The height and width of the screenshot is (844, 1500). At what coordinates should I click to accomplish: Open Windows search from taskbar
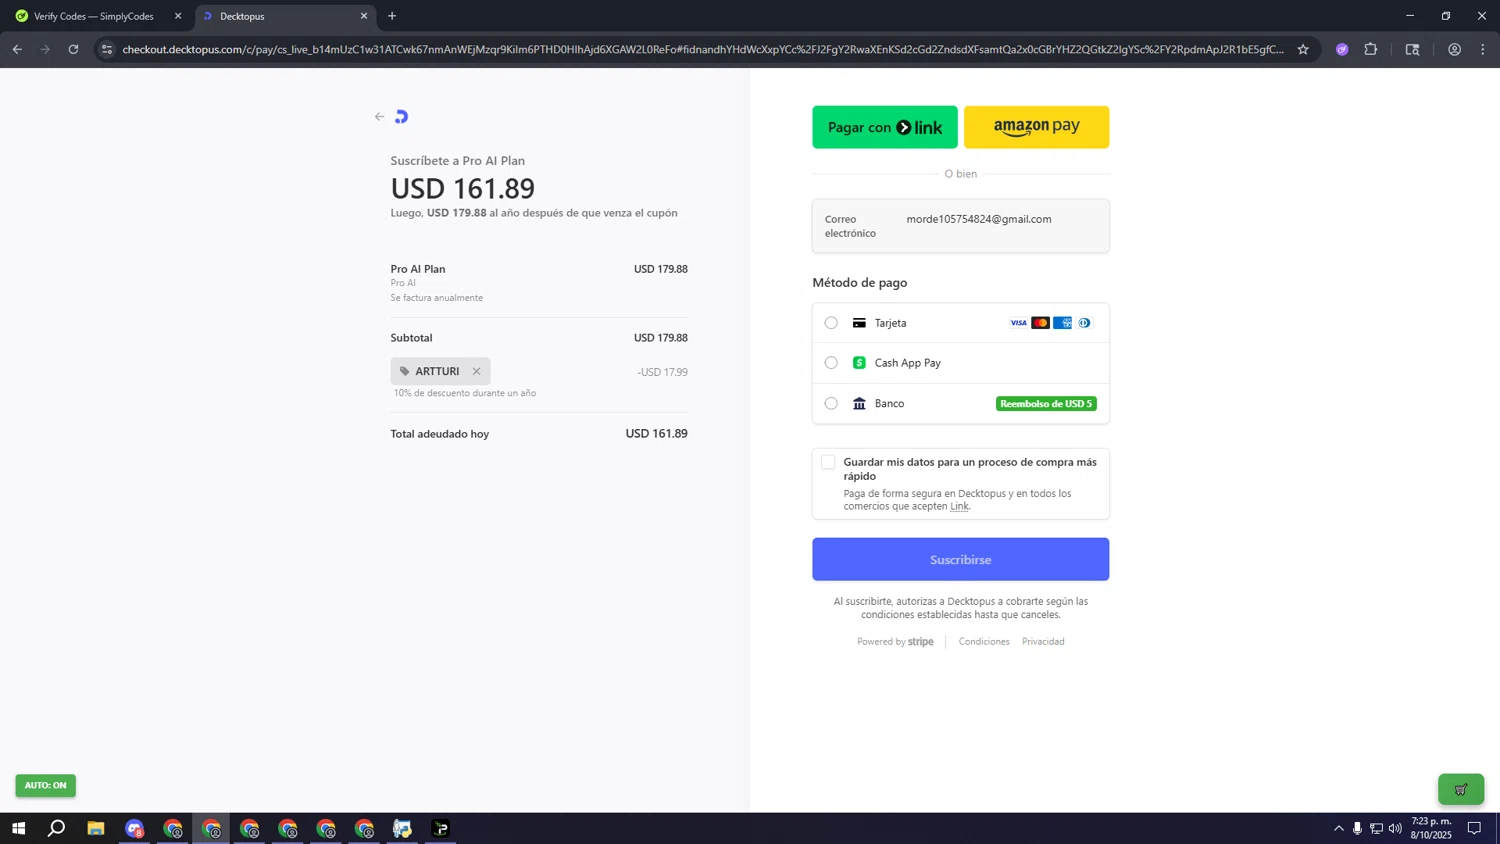click(57, 828)
